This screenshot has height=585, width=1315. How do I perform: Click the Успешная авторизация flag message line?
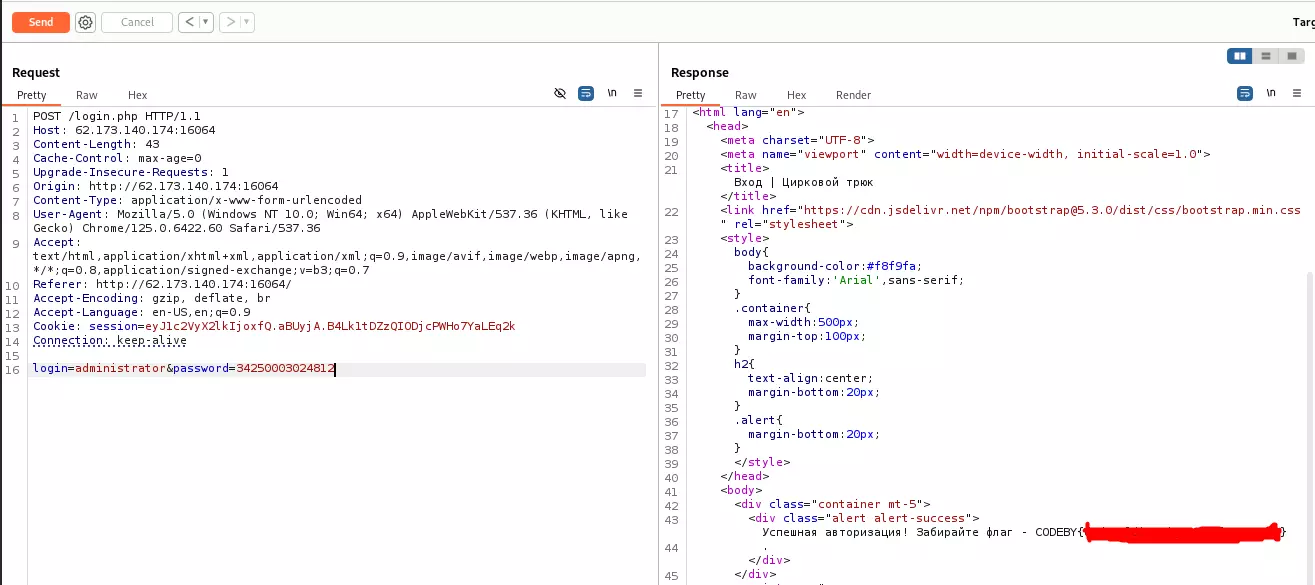coord(1024,532)
